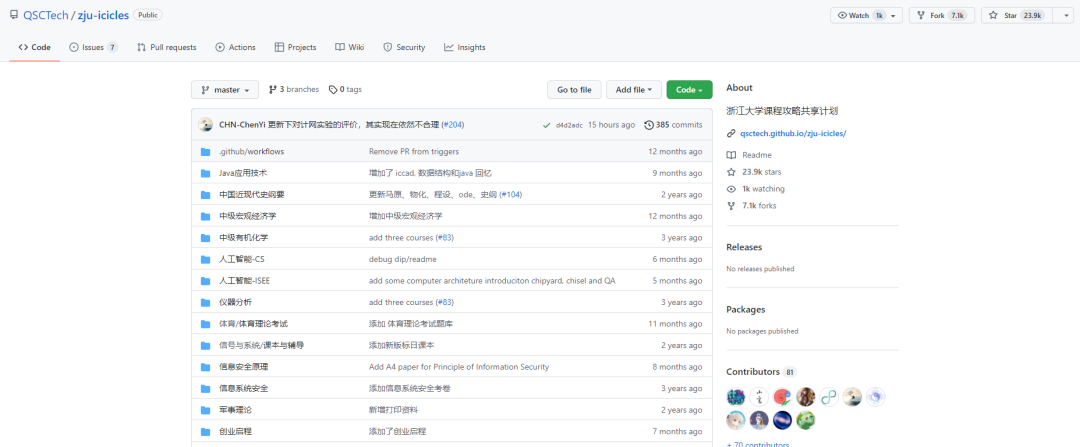The height and width of the screenshot is (447, 1080).
Task: Open the 'debug dip/readme' commit message
Action: [x=403, y=260]
